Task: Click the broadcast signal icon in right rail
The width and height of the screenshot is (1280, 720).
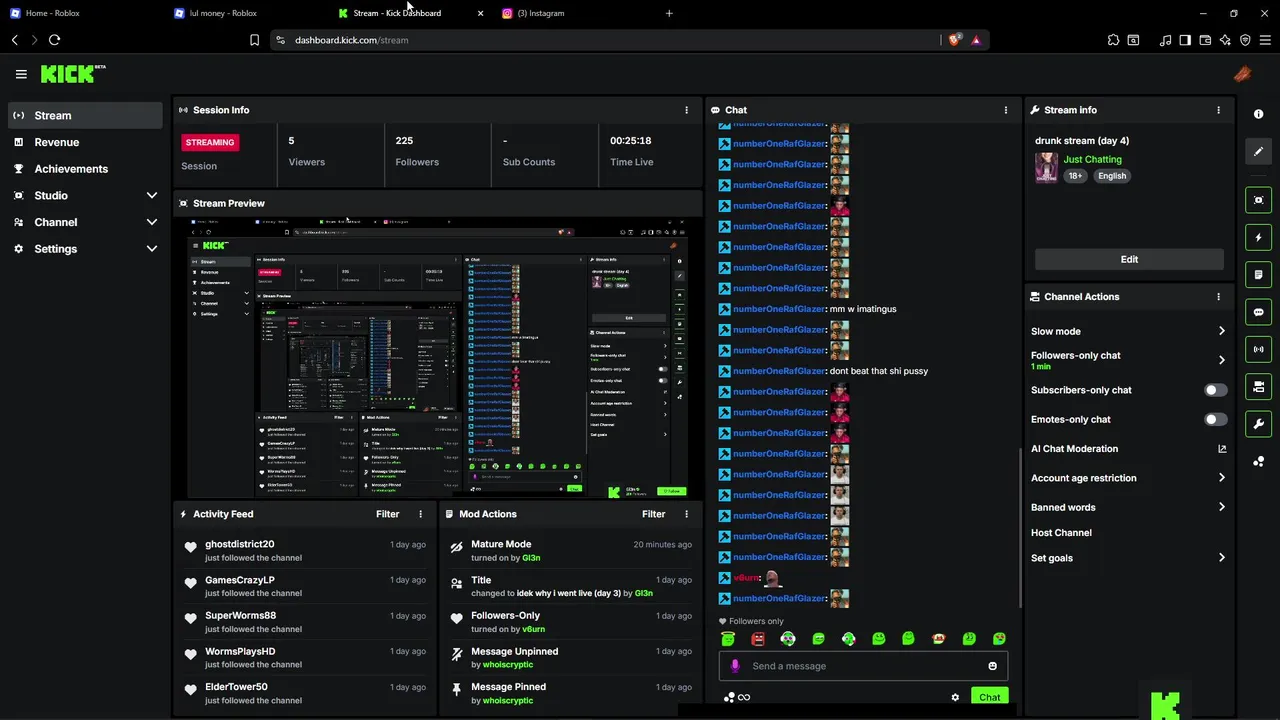Action: click(x=1258, y=349)
